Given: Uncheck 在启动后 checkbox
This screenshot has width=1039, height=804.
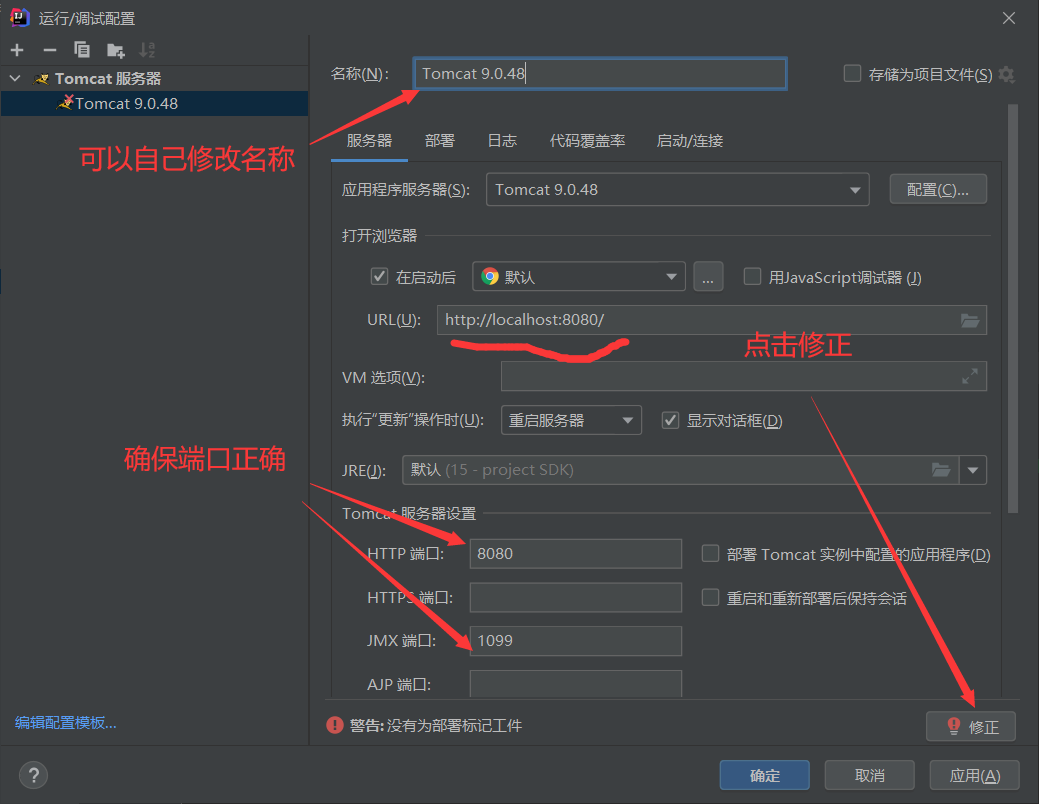Looking at the screenshot, I should click(379, 276).
